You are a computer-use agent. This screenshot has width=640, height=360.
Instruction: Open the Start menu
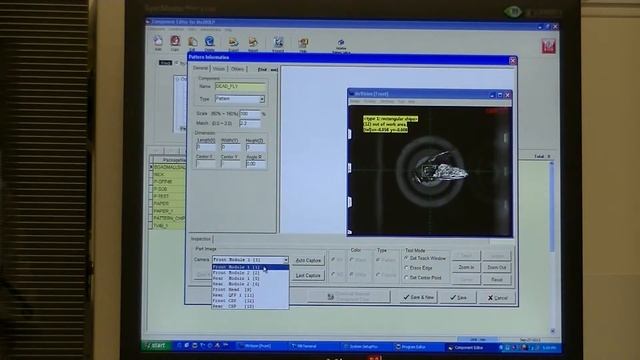[x=156, y=345]
